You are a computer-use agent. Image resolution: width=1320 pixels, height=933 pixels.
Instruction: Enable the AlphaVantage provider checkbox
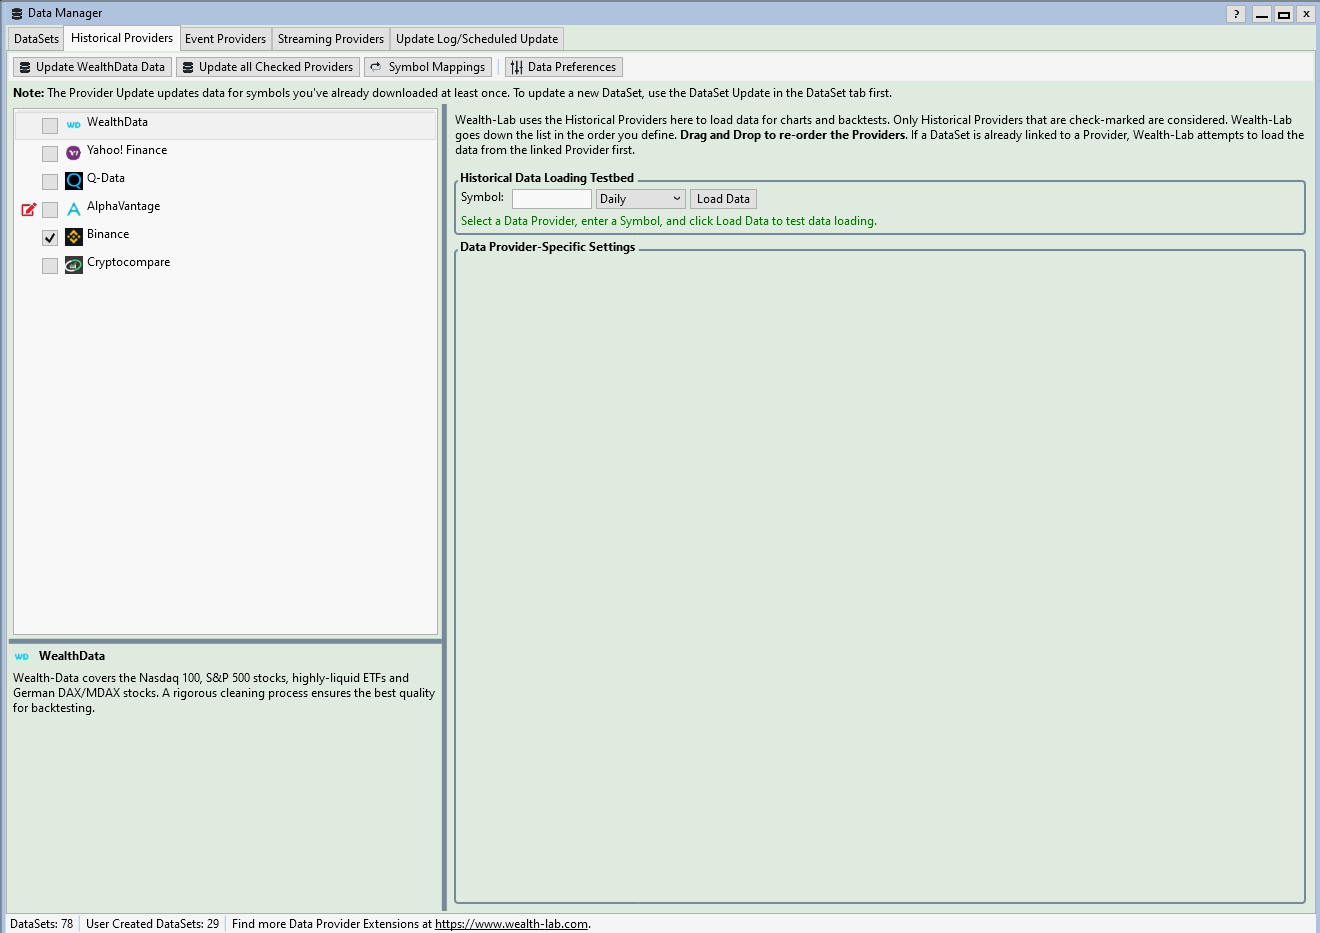50,209
